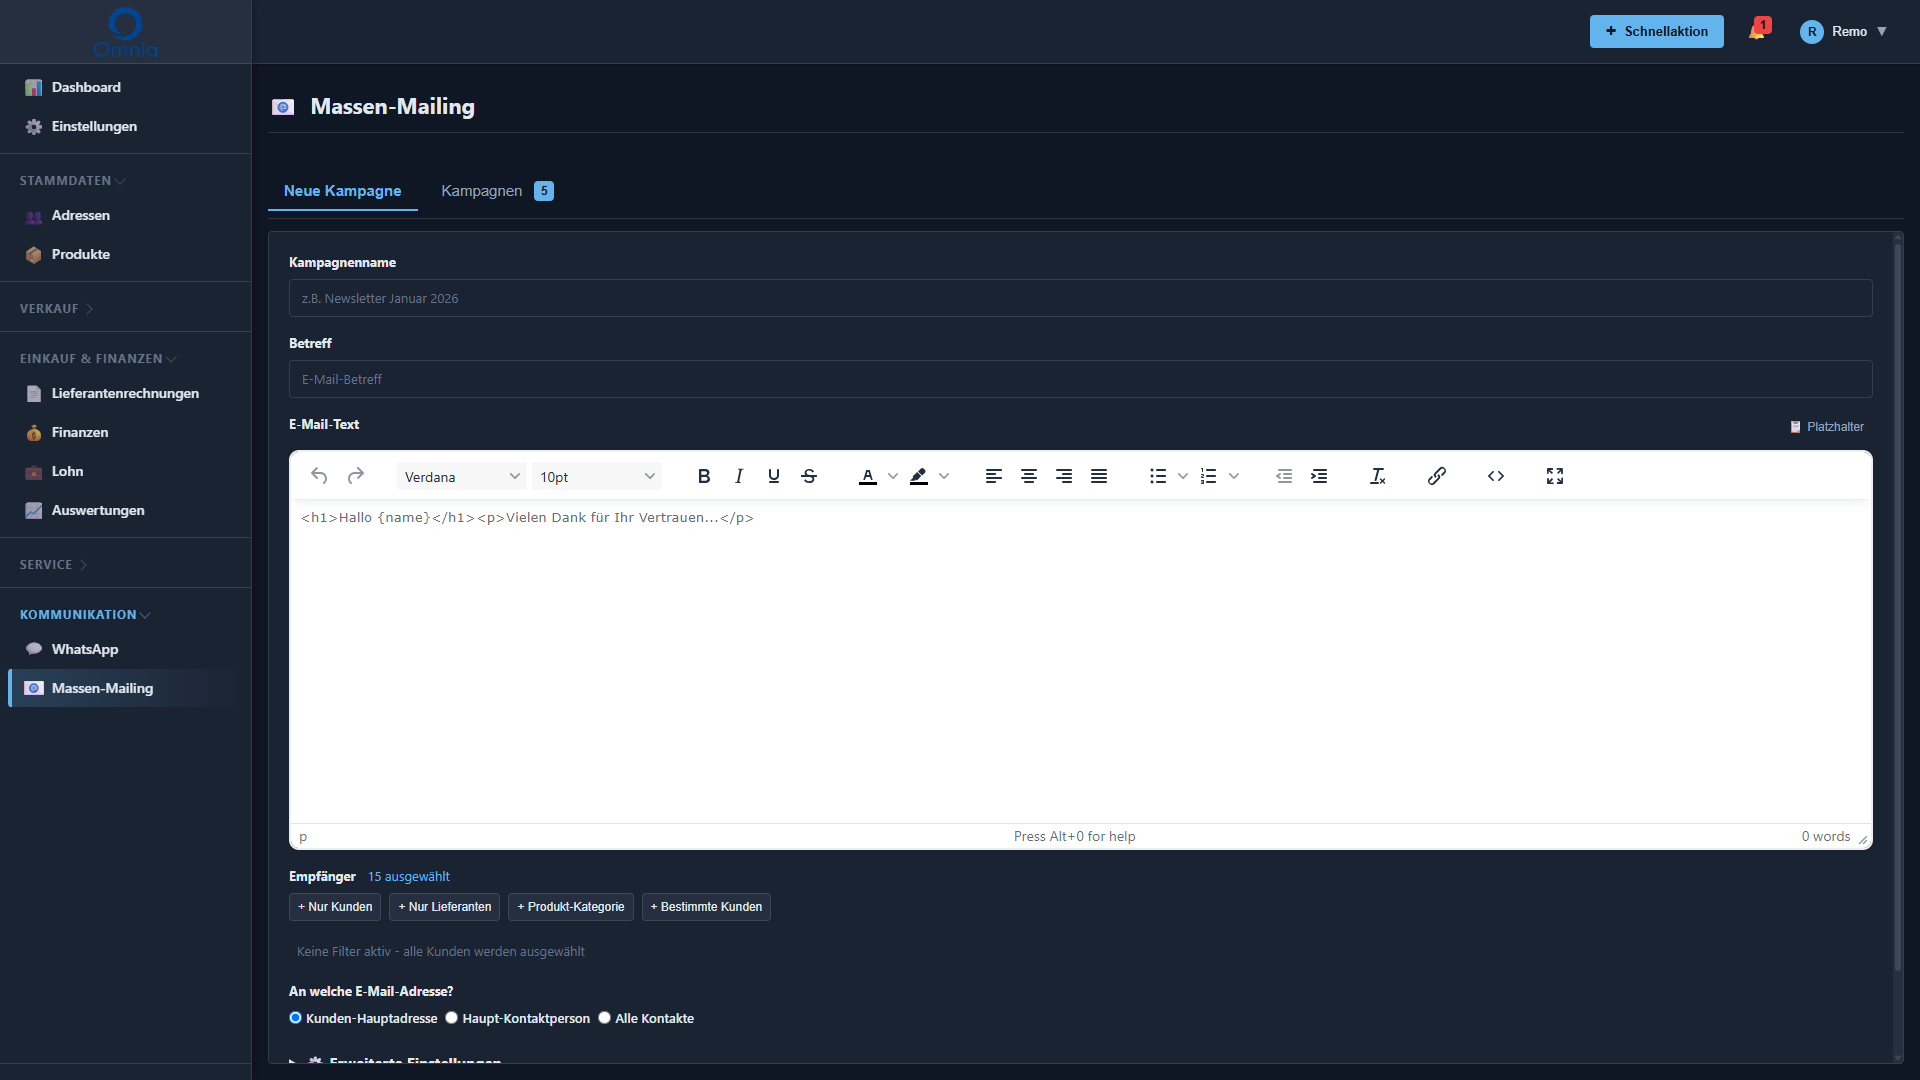Screen dimensions: 1920x1080
Task: Click the Platzhalter link
Action: click(1827, 427)
